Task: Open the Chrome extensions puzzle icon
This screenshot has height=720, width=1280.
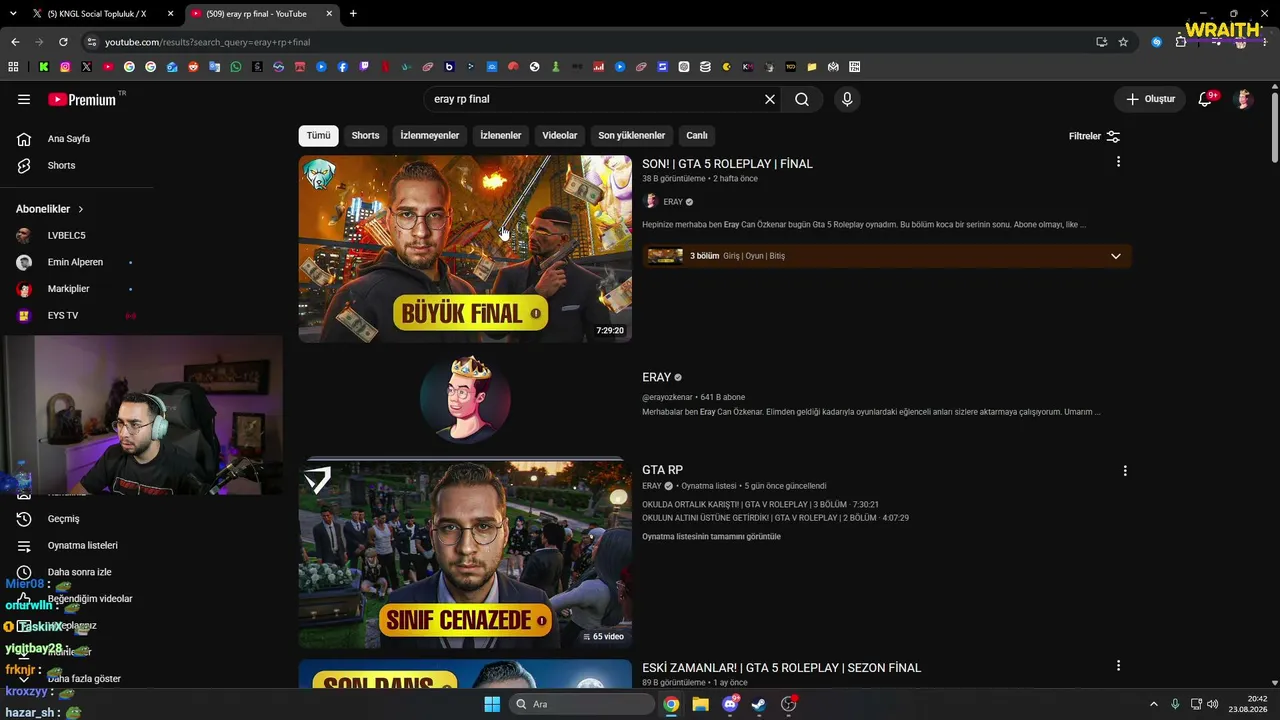Action: (1181, 42)
